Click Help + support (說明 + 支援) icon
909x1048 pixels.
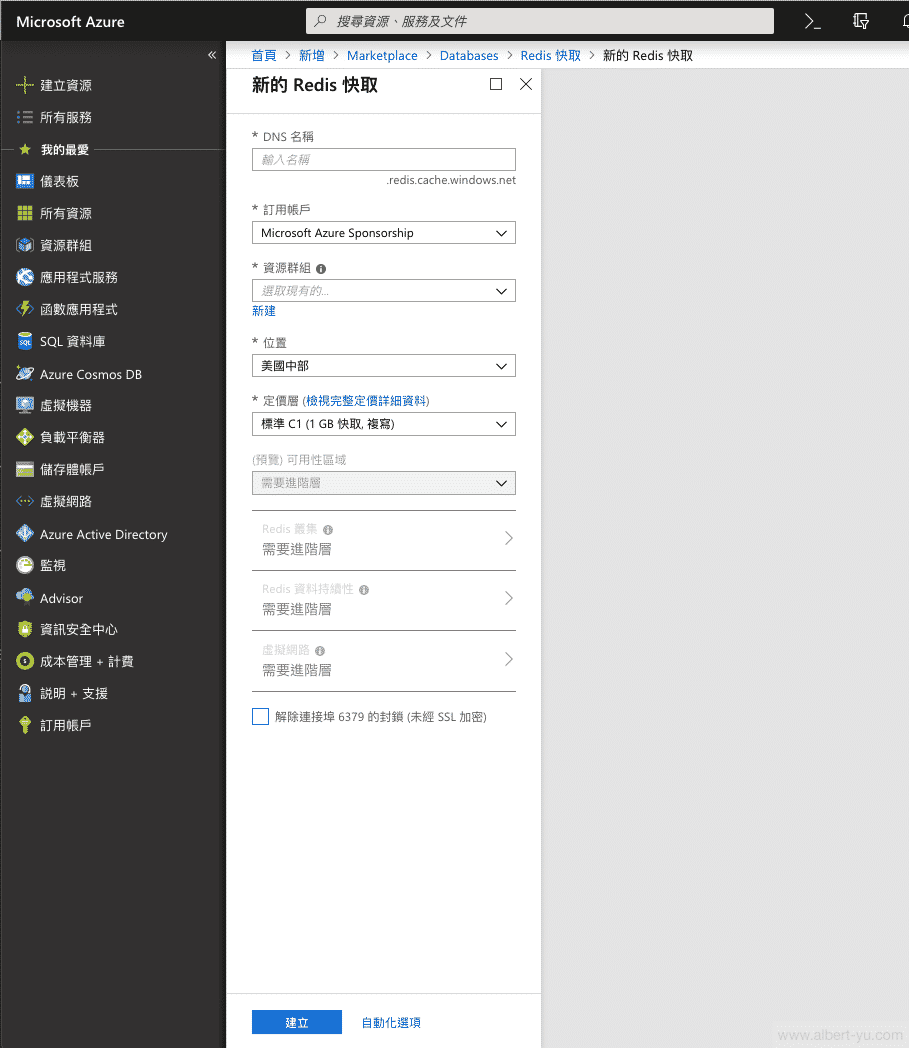(25, 693)
